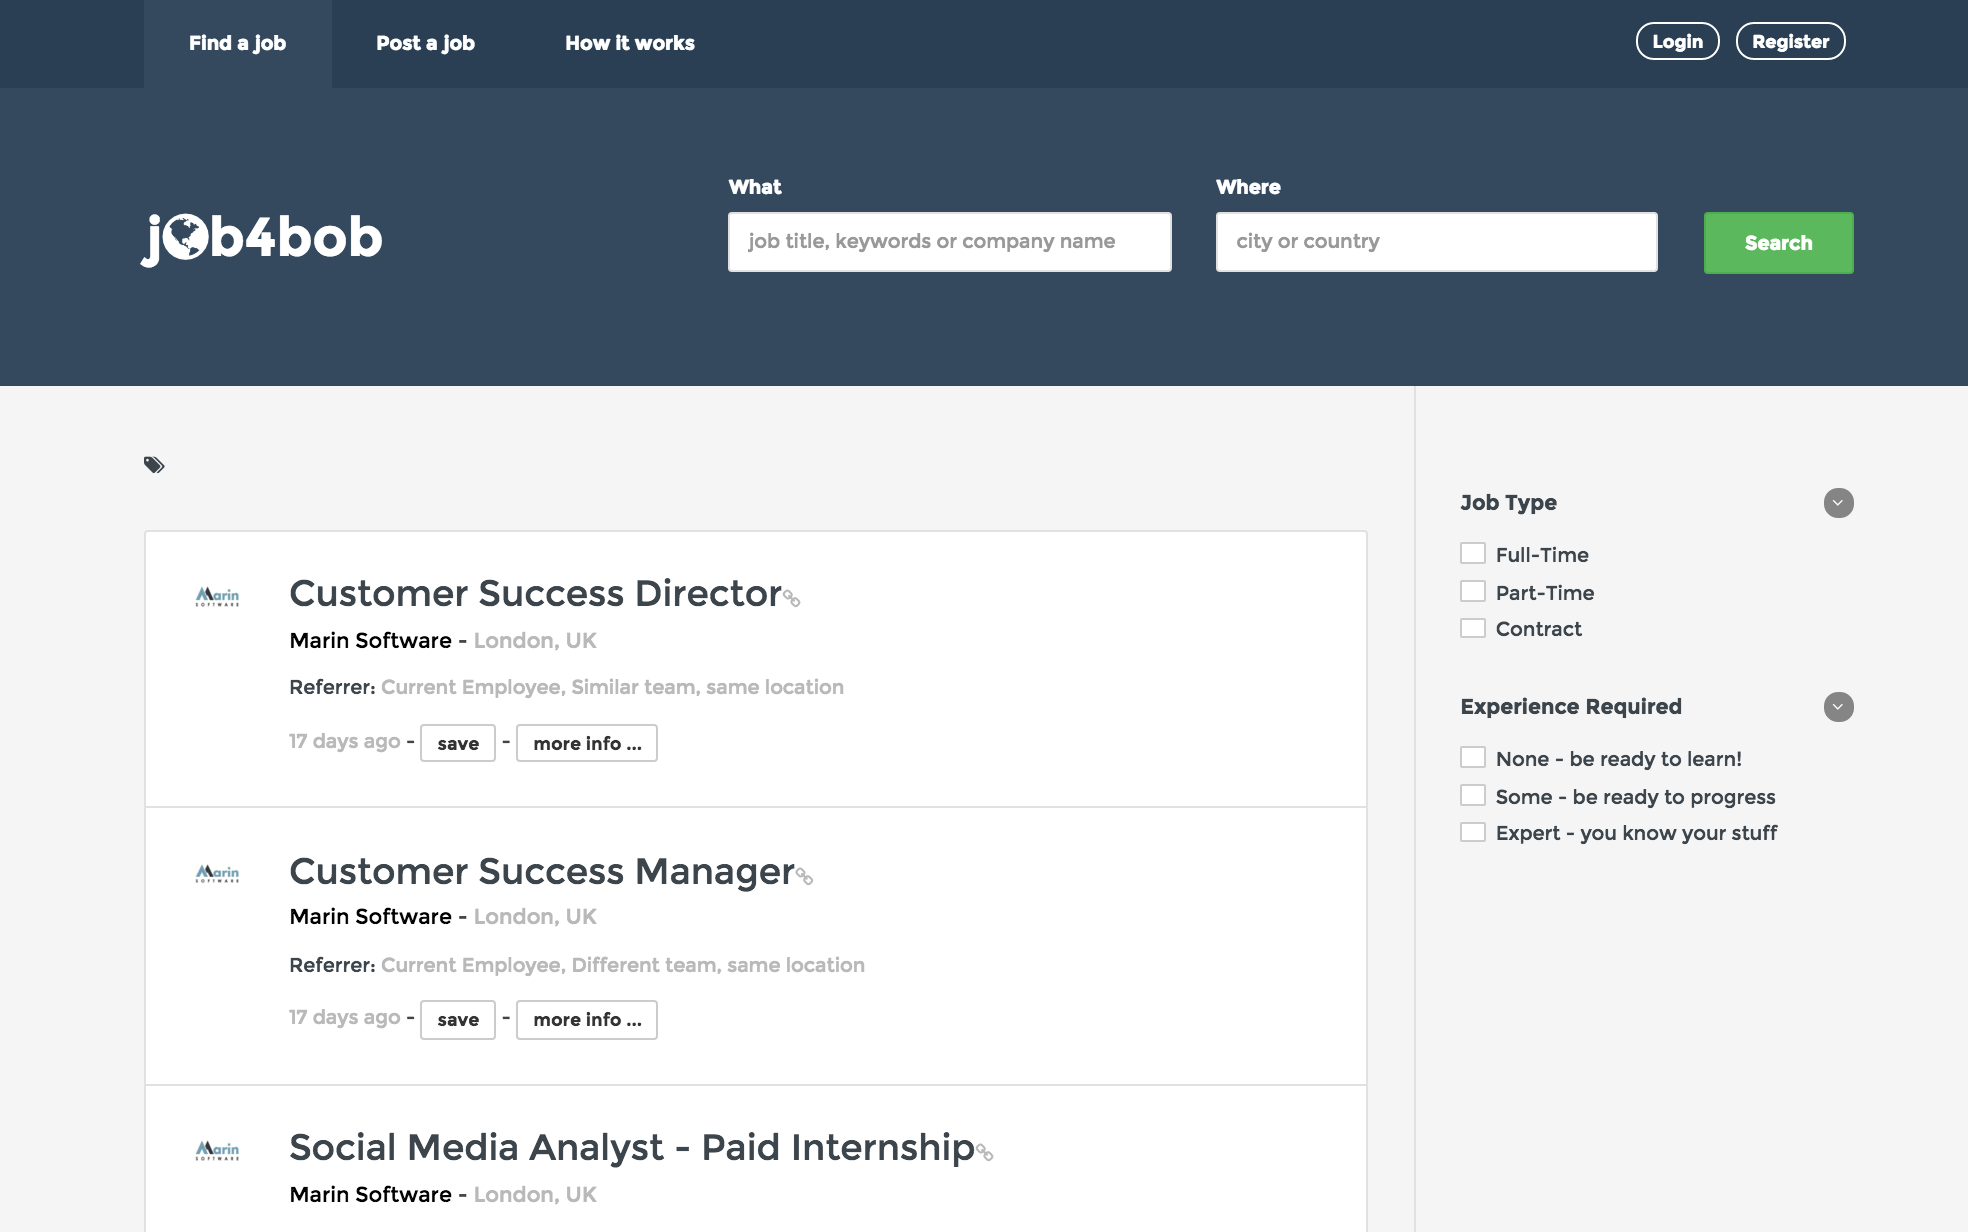Tick the Contract job type checkbox
Image resolution: width=1968 pixels, height=1232 pixels.
point(1472,629)
